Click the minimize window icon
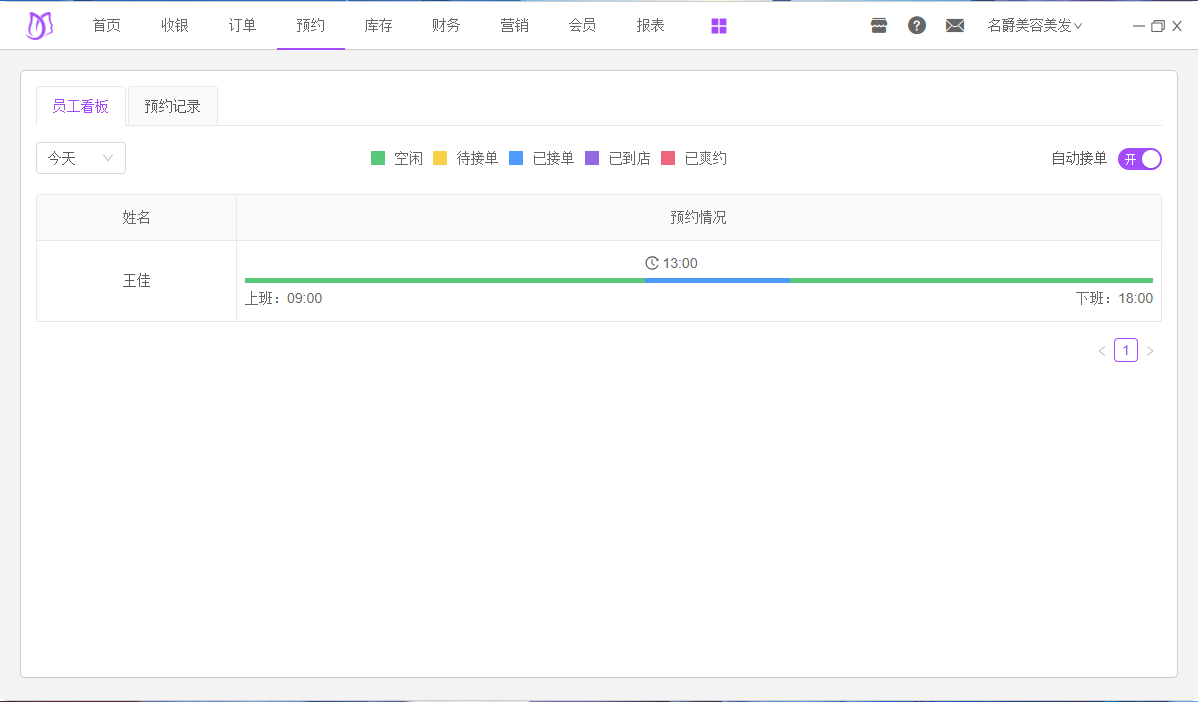 click(1139, 26)
